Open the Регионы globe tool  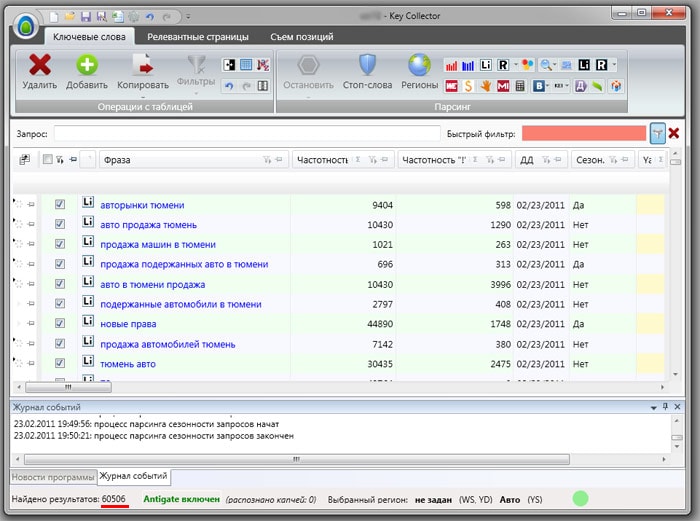click(x=419, y=71)
